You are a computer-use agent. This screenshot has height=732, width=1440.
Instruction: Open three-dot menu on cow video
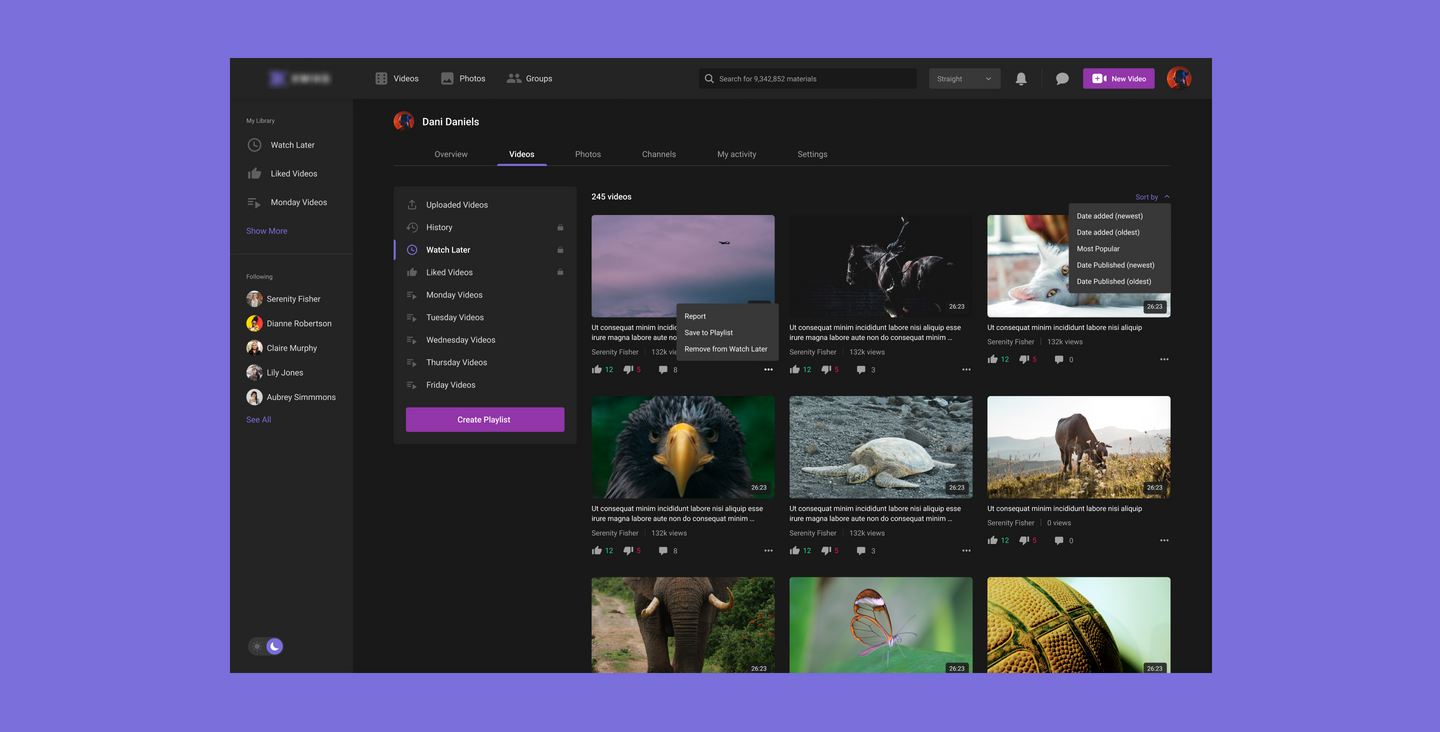click(1164, 541)
